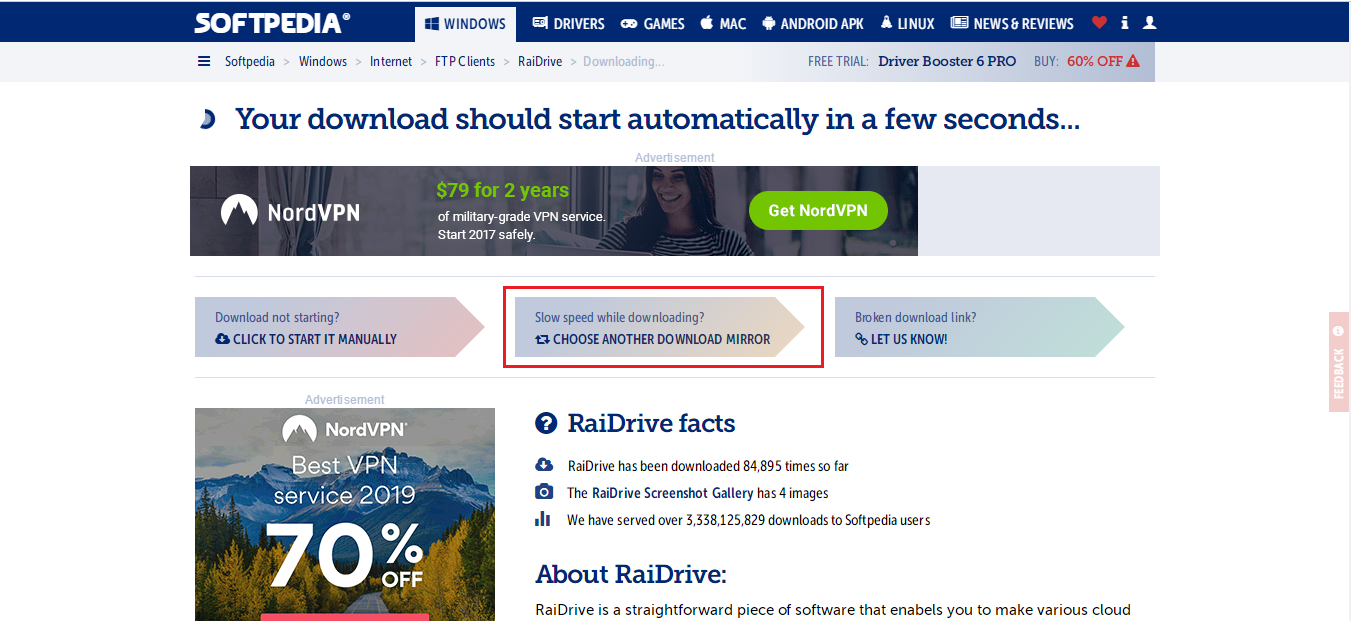This screenshot has height=621, width=1351.
Task: Open the FTP Clients breadcrumb link
Action: (x=465, y=61)
